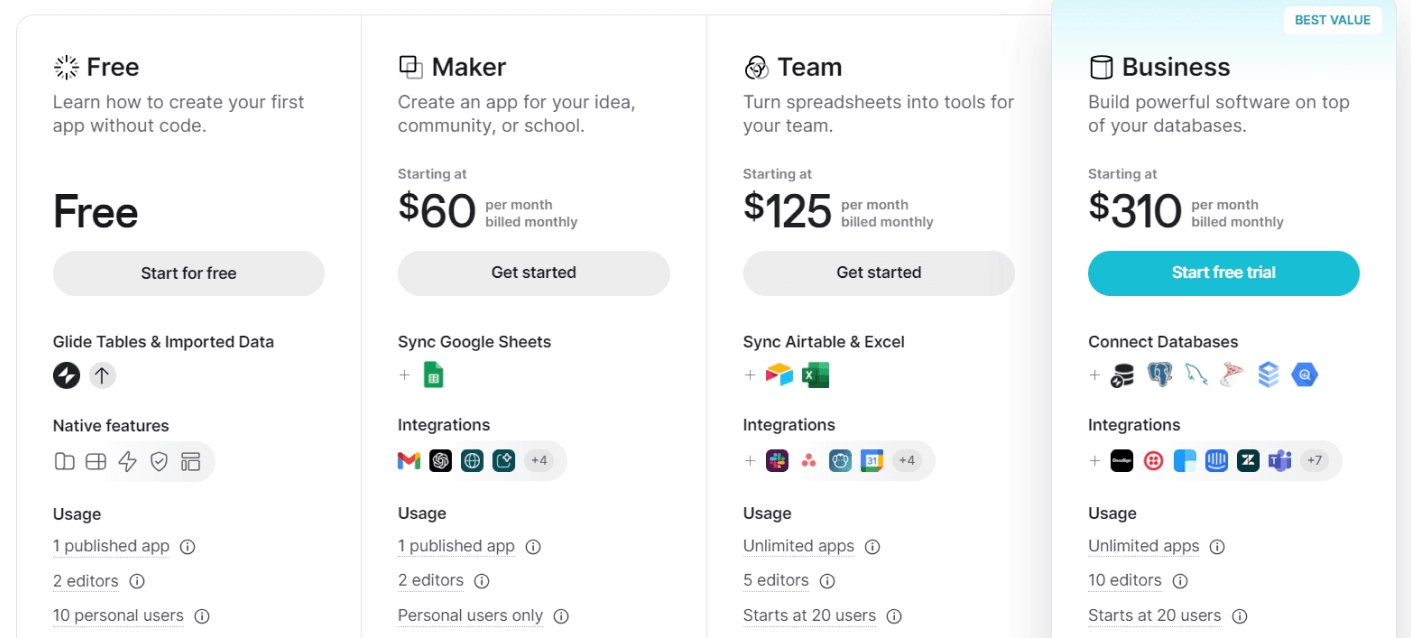Click the "Personal users only" underlined text
Screen dimensions: 1411x638
pos(470,616)
